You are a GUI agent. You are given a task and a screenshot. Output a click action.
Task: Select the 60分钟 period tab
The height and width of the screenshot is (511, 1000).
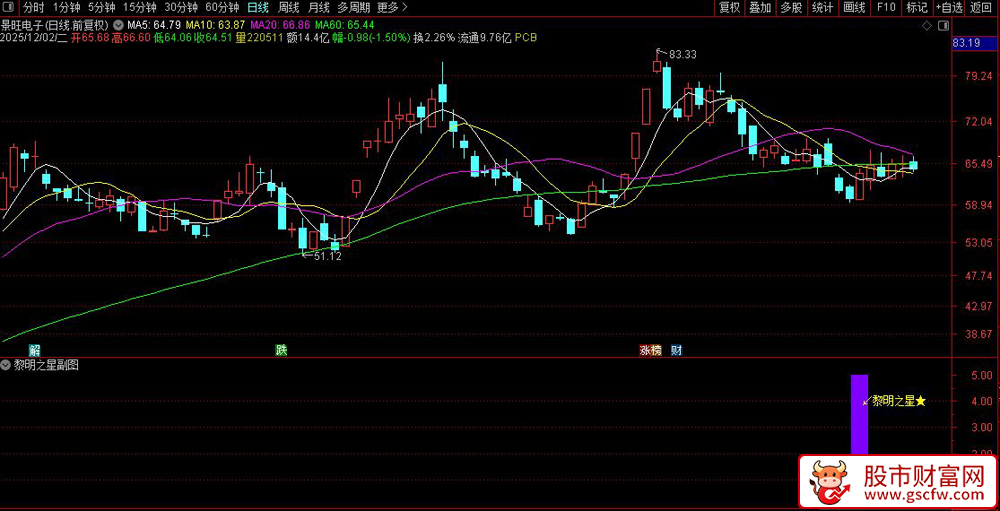point(223,8)
